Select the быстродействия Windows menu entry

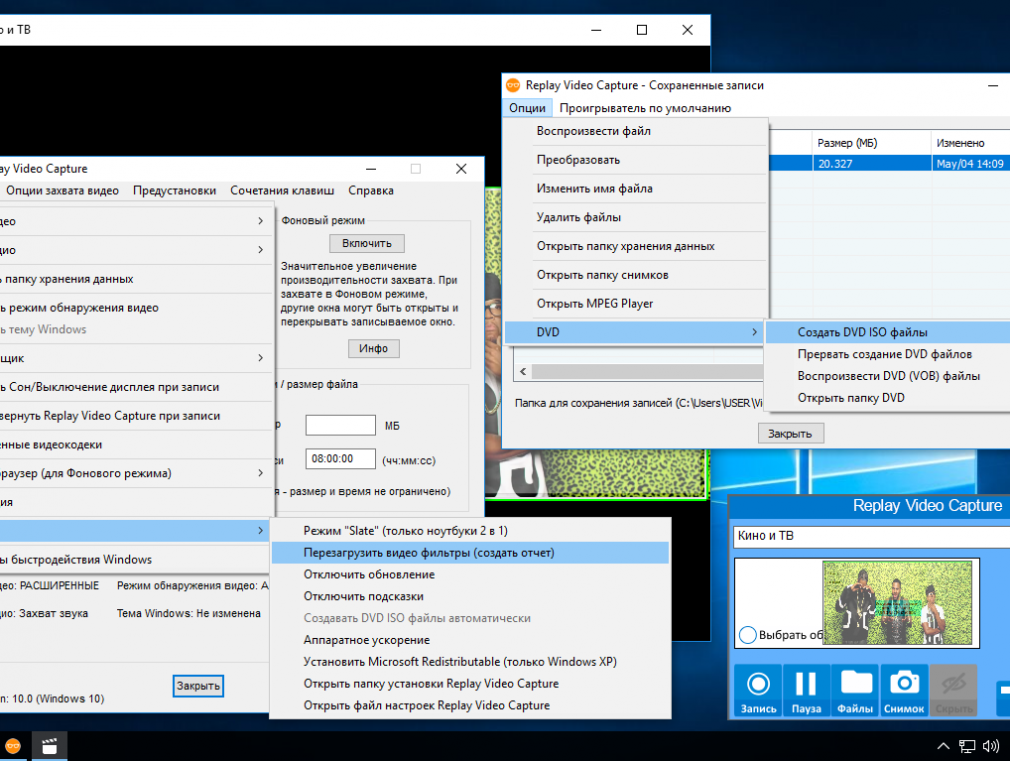[x=135, y=559]
